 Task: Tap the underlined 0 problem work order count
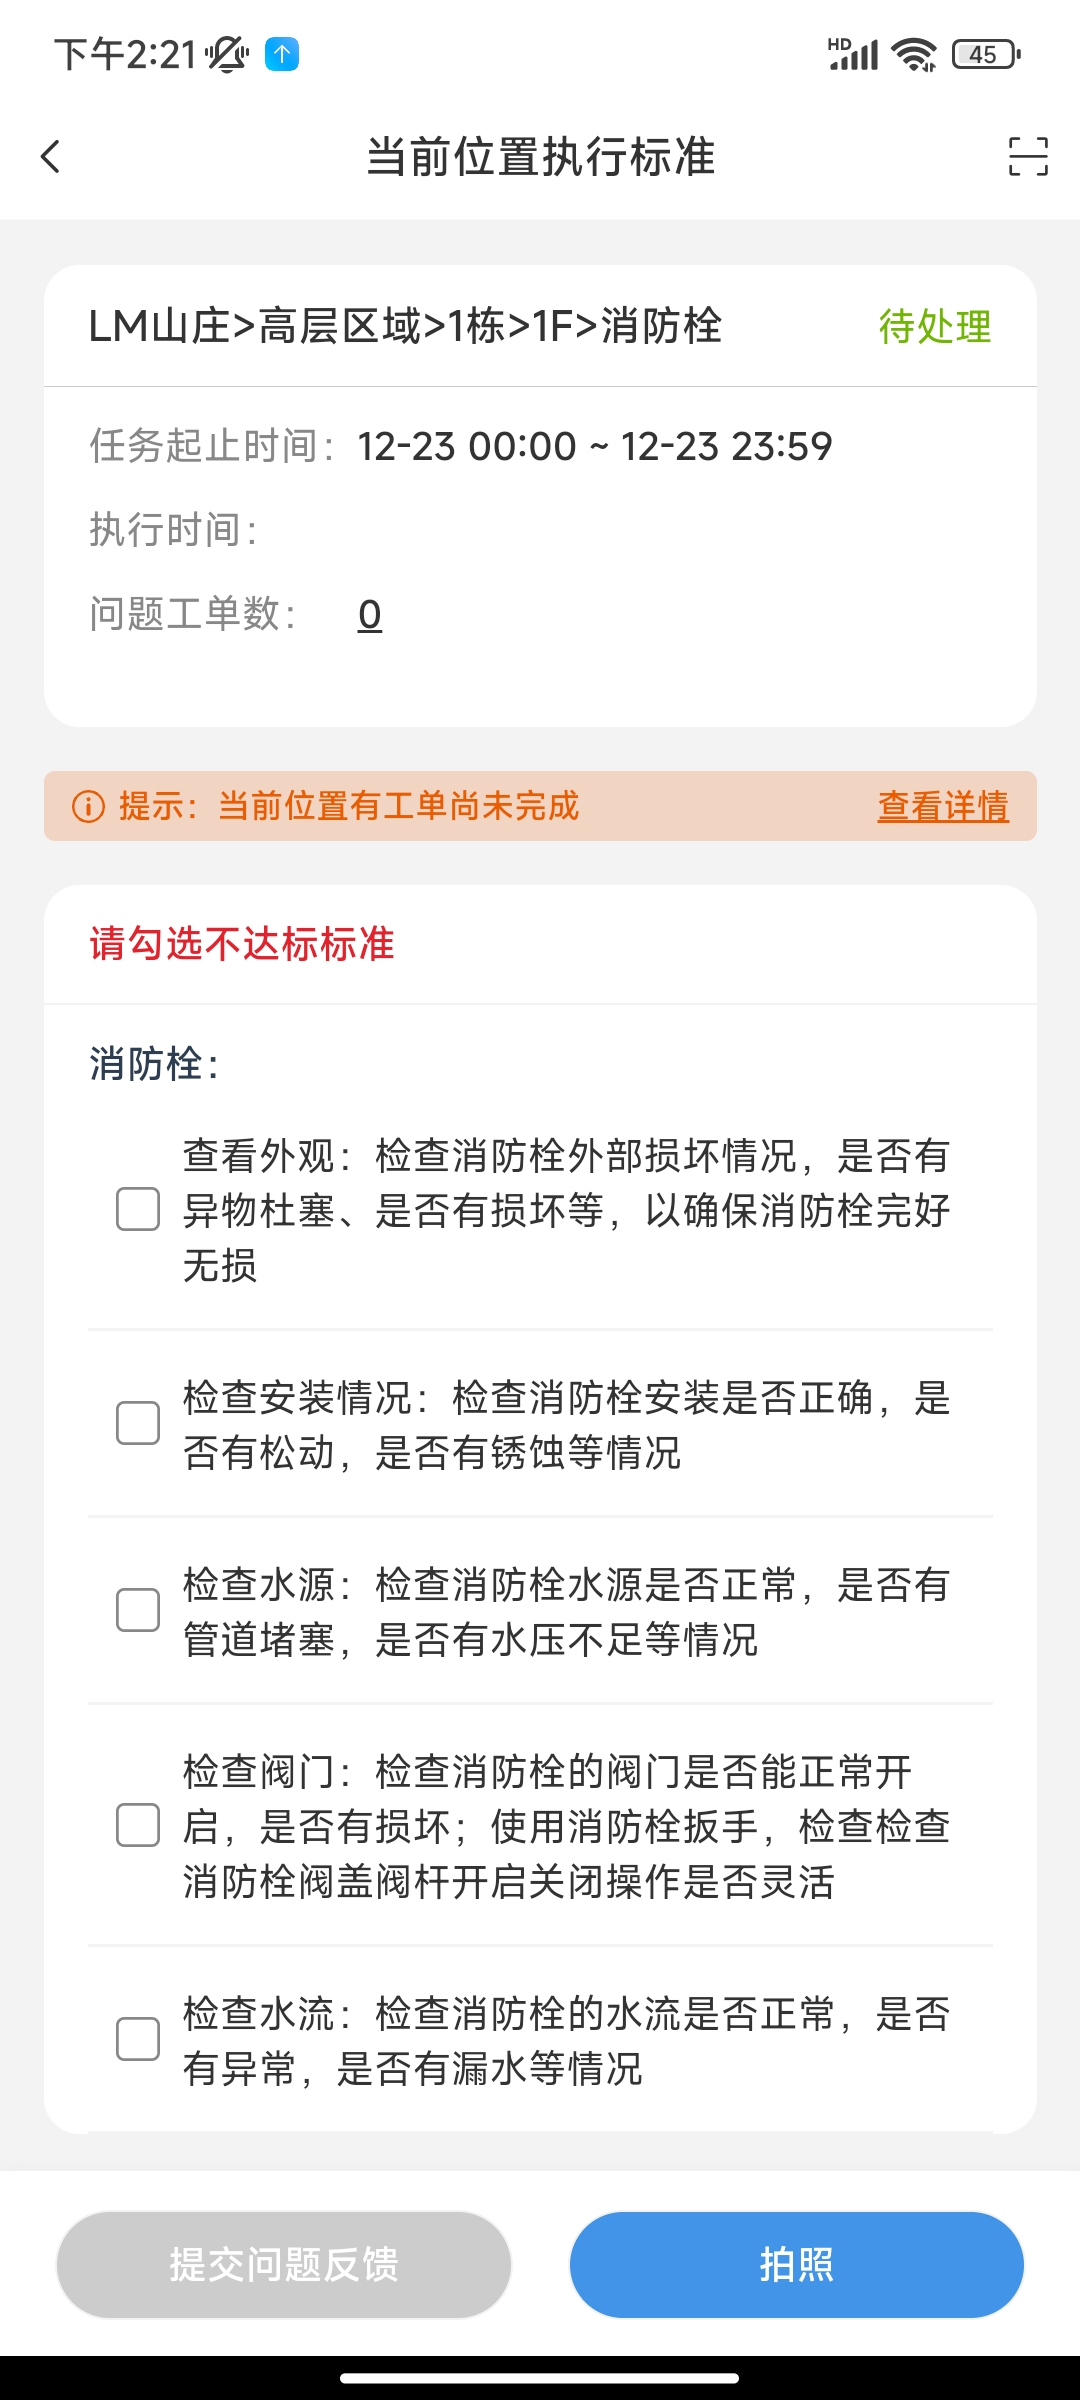click(368, 616)
